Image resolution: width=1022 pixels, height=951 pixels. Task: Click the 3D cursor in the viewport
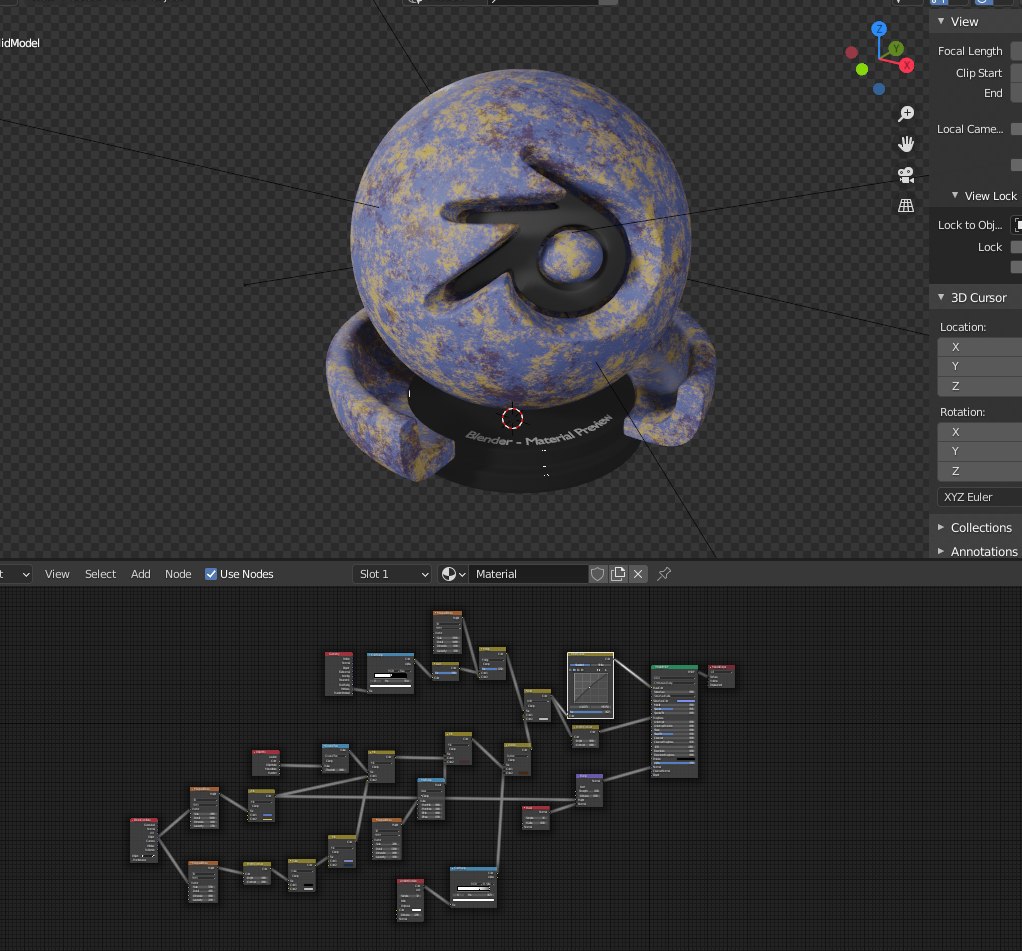(512, 418)
